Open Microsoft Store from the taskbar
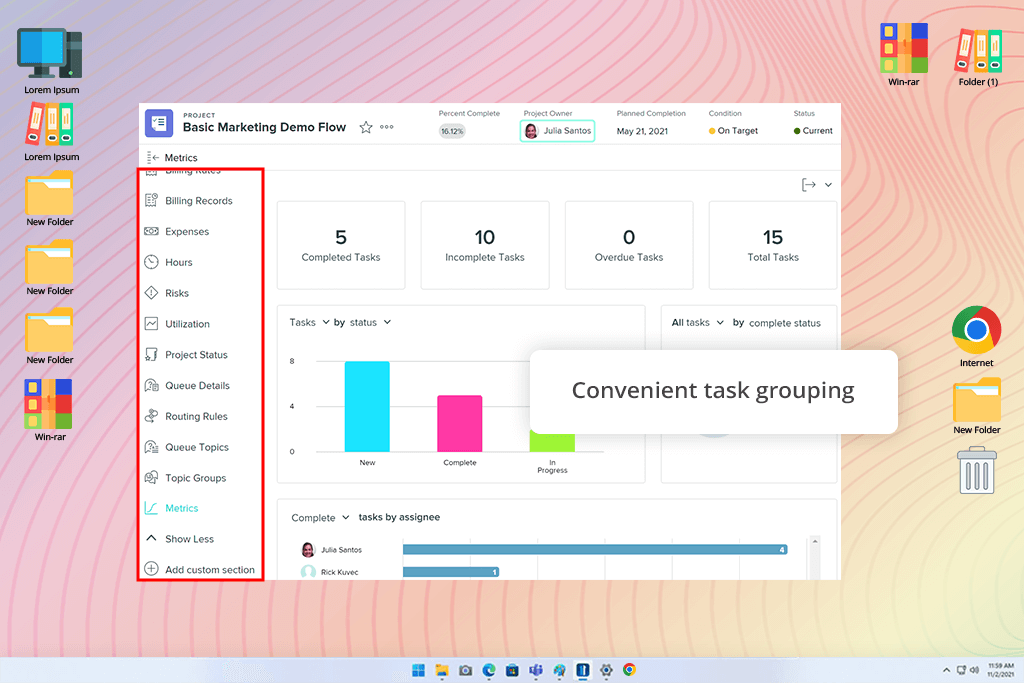 coord(513,670)
